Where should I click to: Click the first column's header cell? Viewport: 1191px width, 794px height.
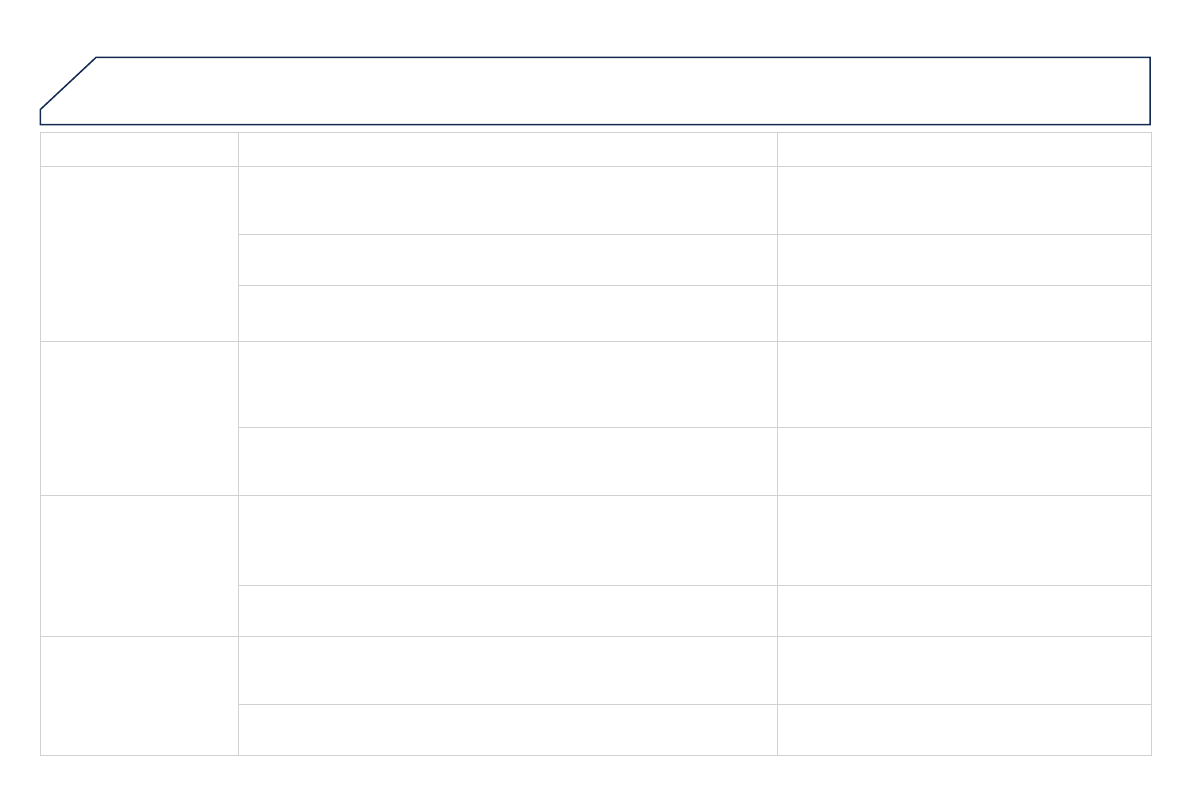[x=139, y=149]
